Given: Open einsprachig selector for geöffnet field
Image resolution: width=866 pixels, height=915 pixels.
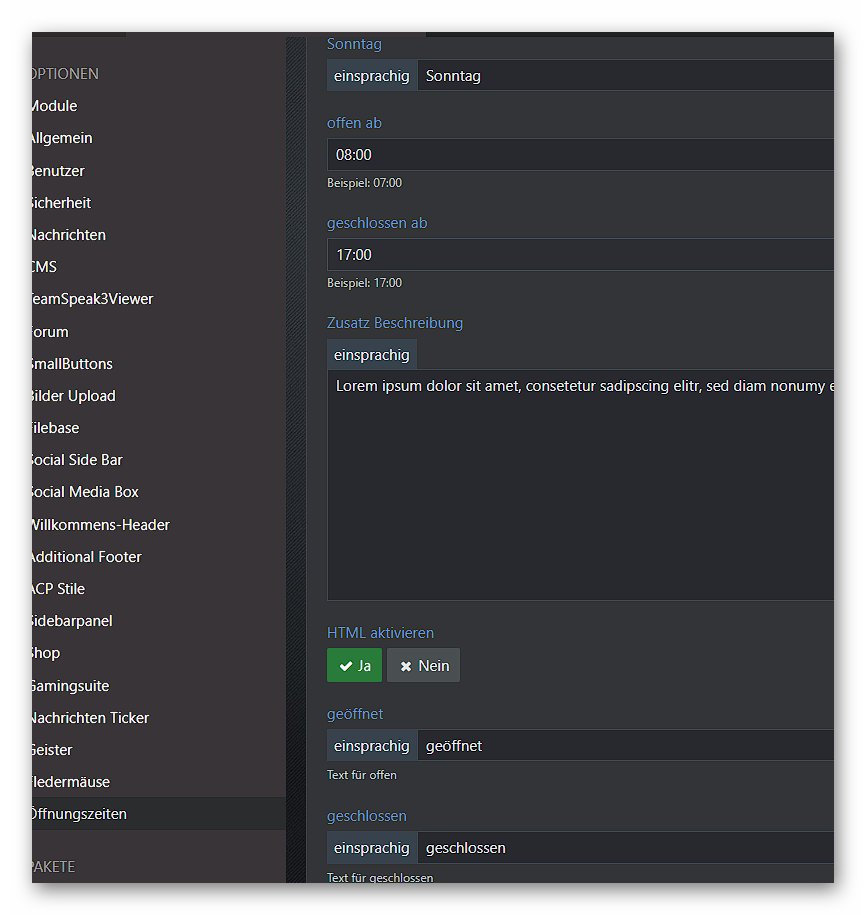Looking at the screenshot, I should click(x=372, y=746).
